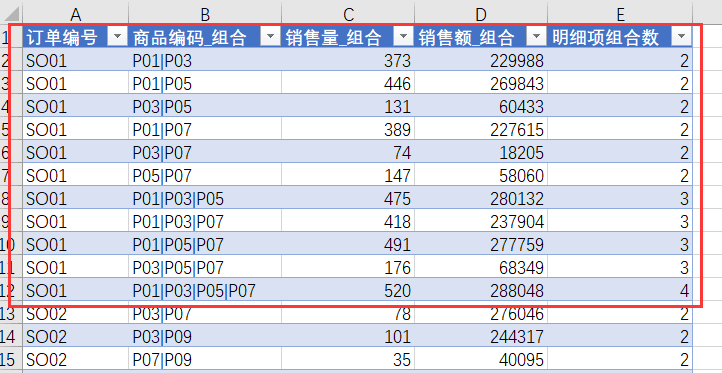Select sales amount cell 269843

481,83
